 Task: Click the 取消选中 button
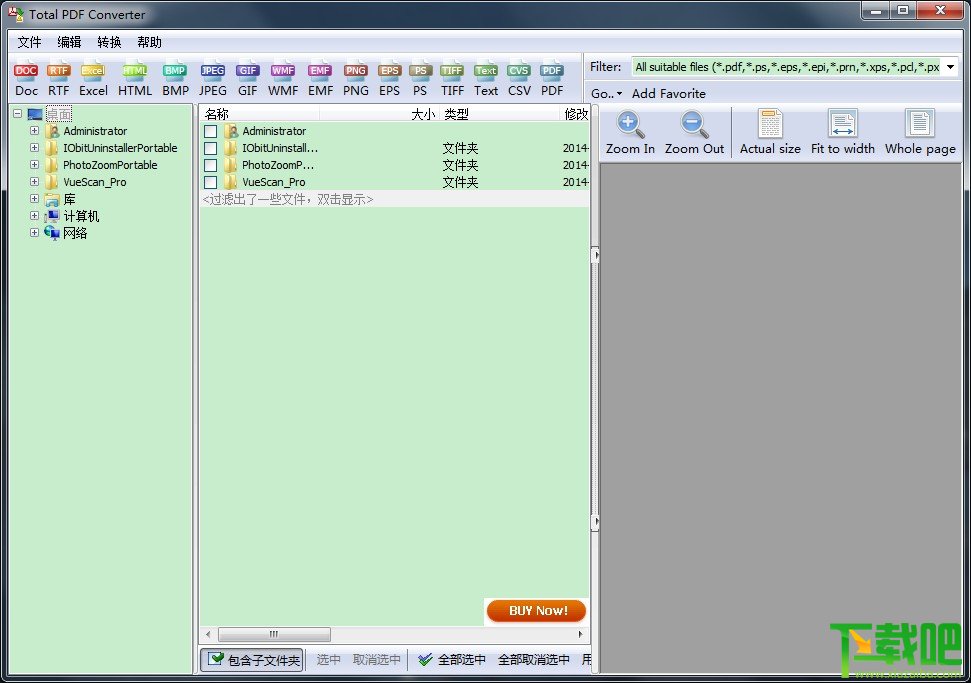[377, 659]
